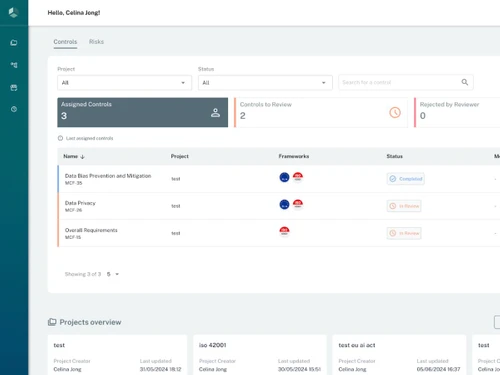The height and width of the screenshot is (375, 500).
Task: Click blue EU framework icon for Data Bias row
Action: click(x=284, y=177)
